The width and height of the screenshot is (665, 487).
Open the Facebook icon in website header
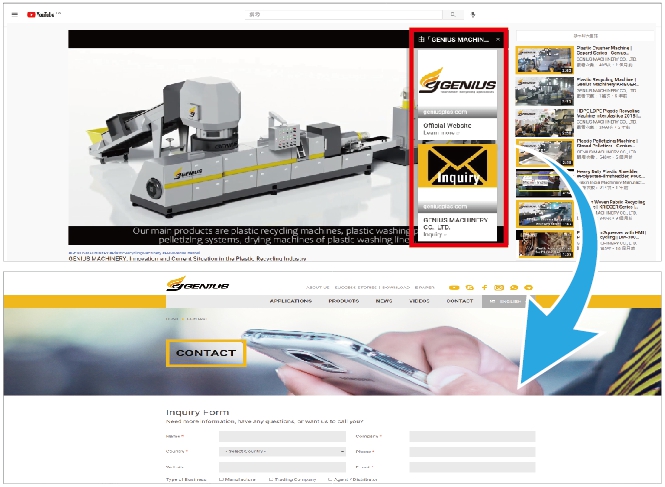tap(484, 288)
